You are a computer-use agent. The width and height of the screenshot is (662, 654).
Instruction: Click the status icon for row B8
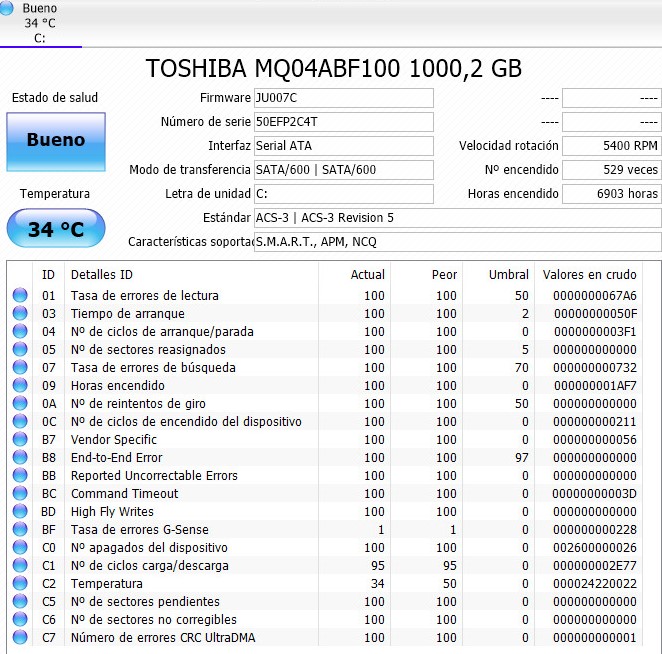coord(20,457)
